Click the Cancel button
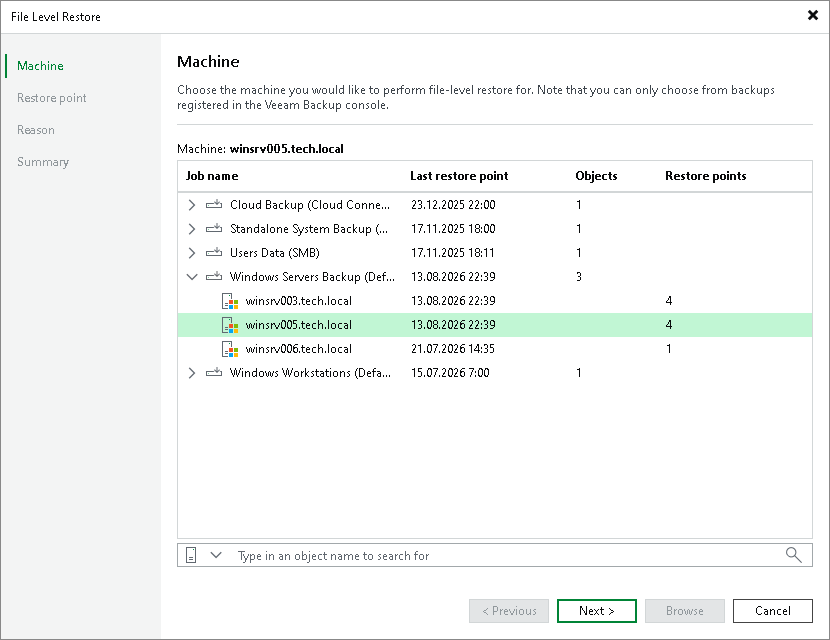 (x=773, y=611)
